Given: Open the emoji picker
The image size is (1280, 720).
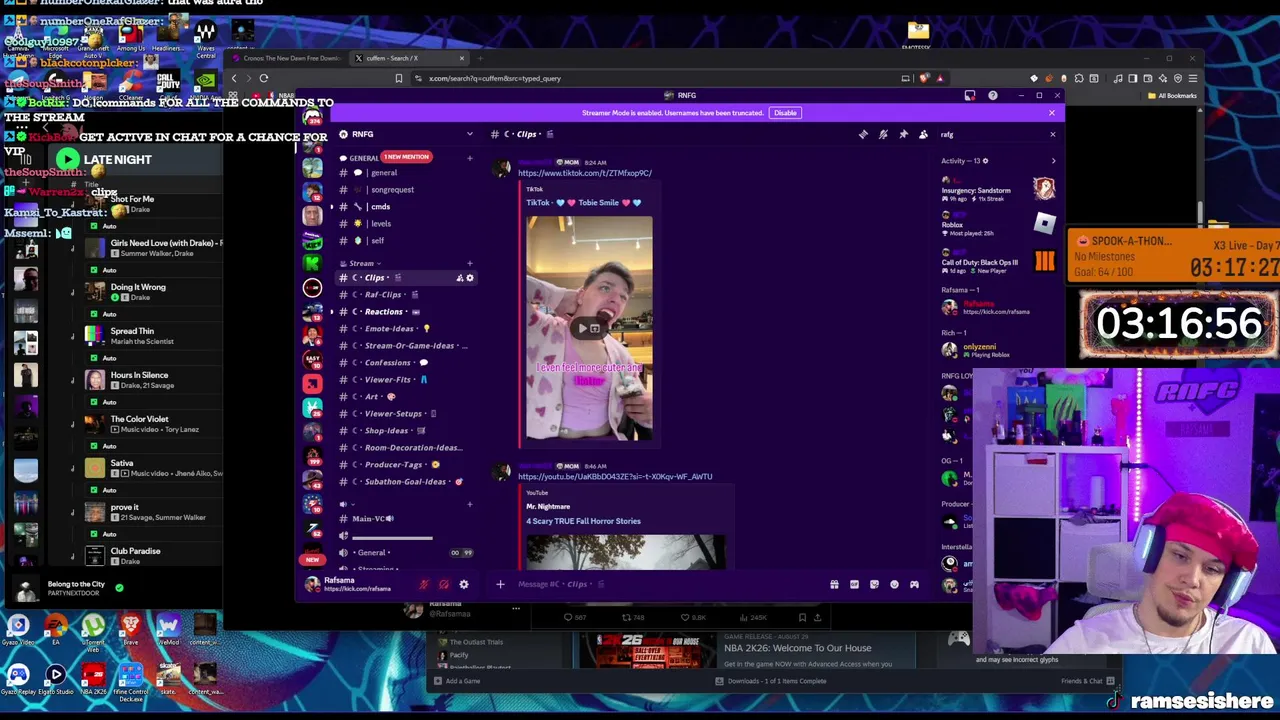Looking at the screenshot, I should [894, 585].
